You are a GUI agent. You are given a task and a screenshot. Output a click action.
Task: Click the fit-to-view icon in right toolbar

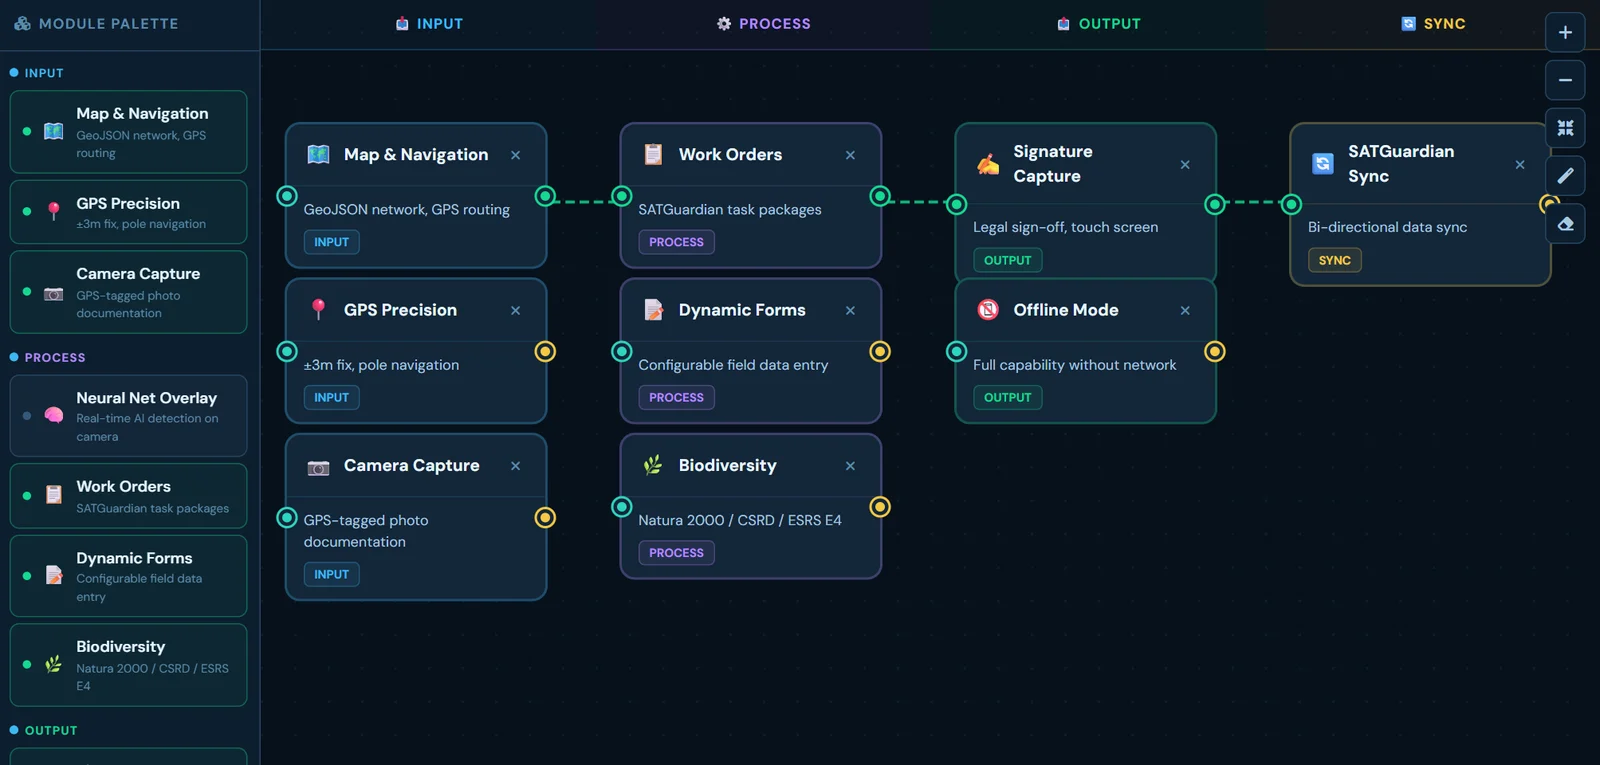(1565, 128)
